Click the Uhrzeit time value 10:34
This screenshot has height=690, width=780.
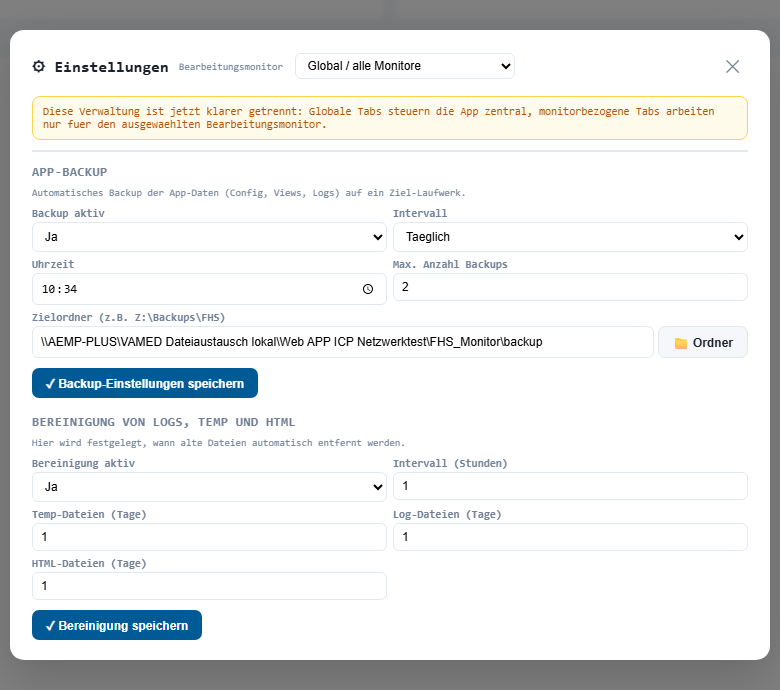(60, 289)
